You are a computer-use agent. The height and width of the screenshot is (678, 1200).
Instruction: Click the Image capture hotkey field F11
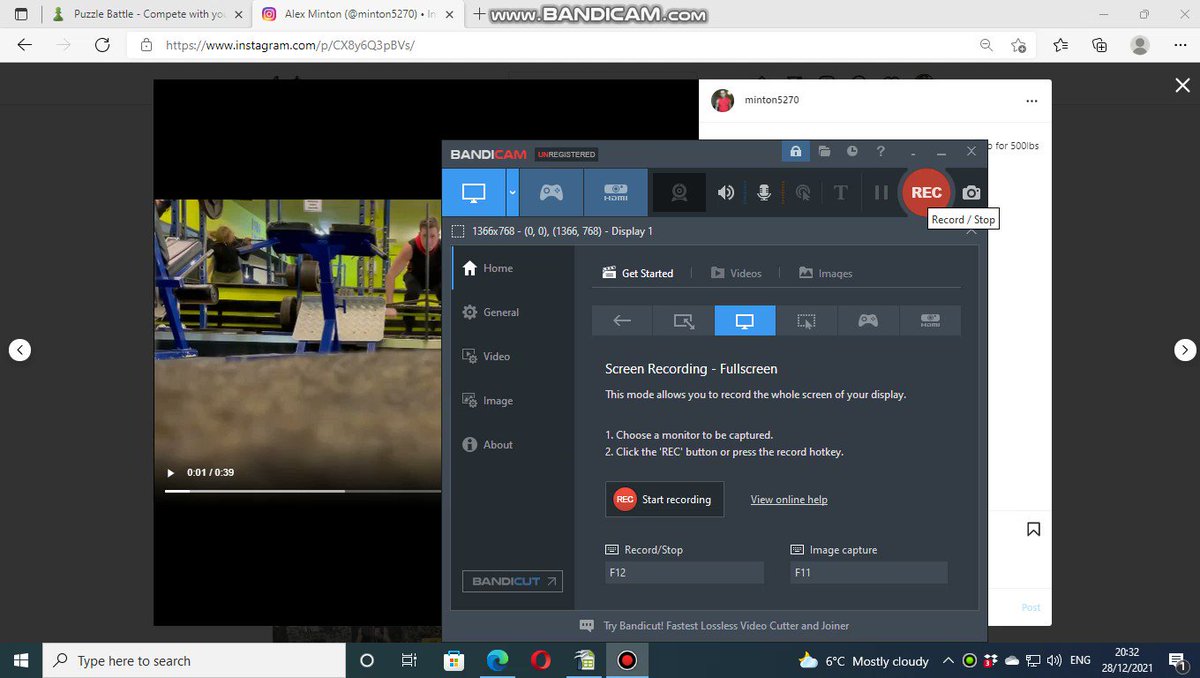click(x=868, y=573)
